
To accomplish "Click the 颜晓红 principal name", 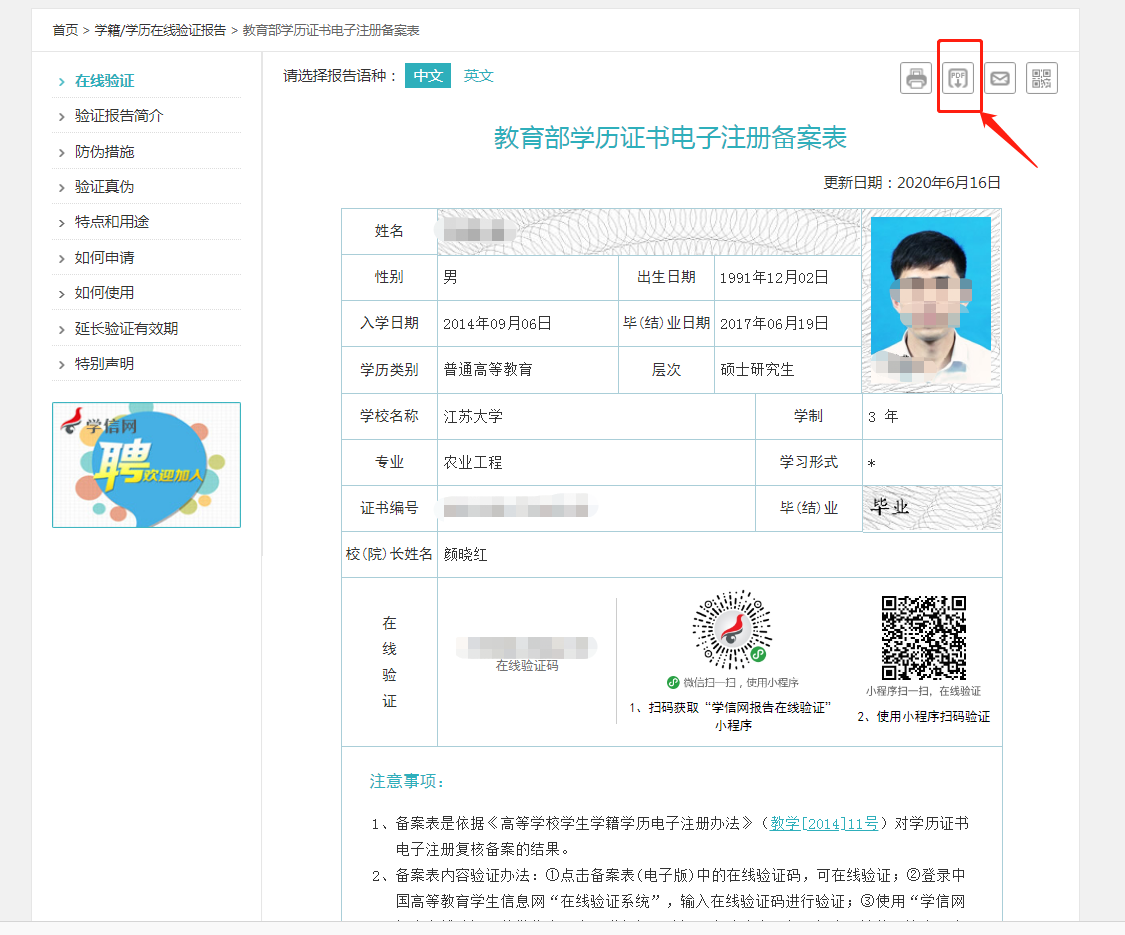I will coord(465,555).
